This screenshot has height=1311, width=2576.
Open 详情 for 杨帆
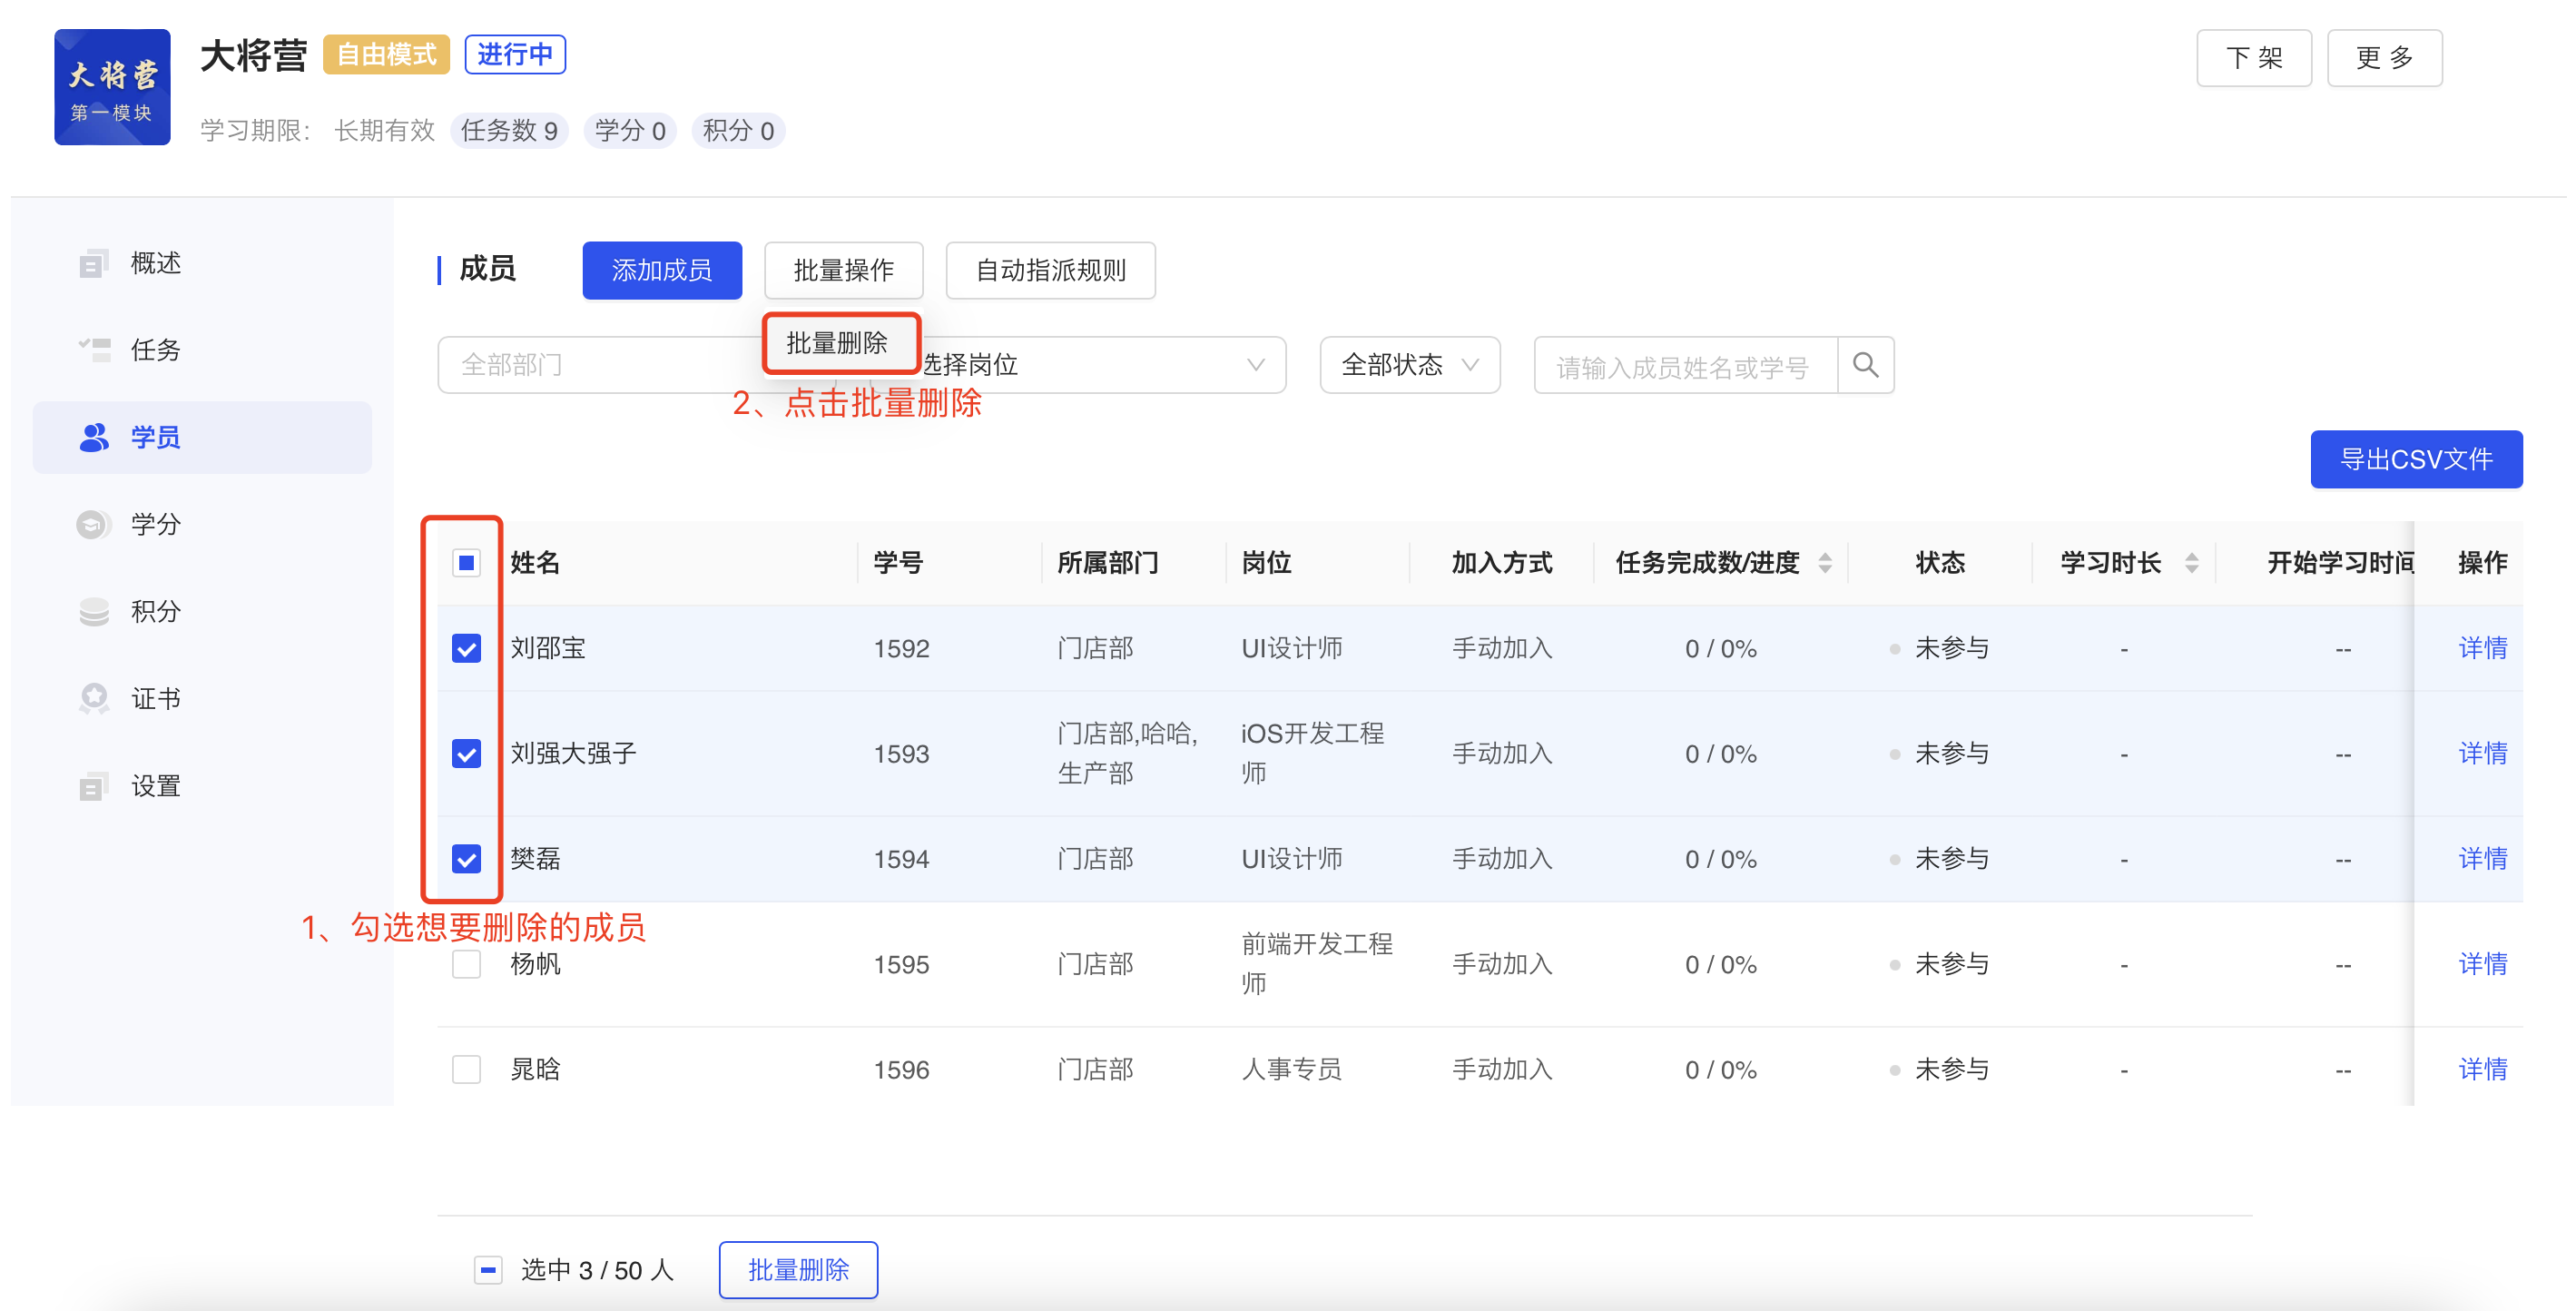(x=2482, y=964)
